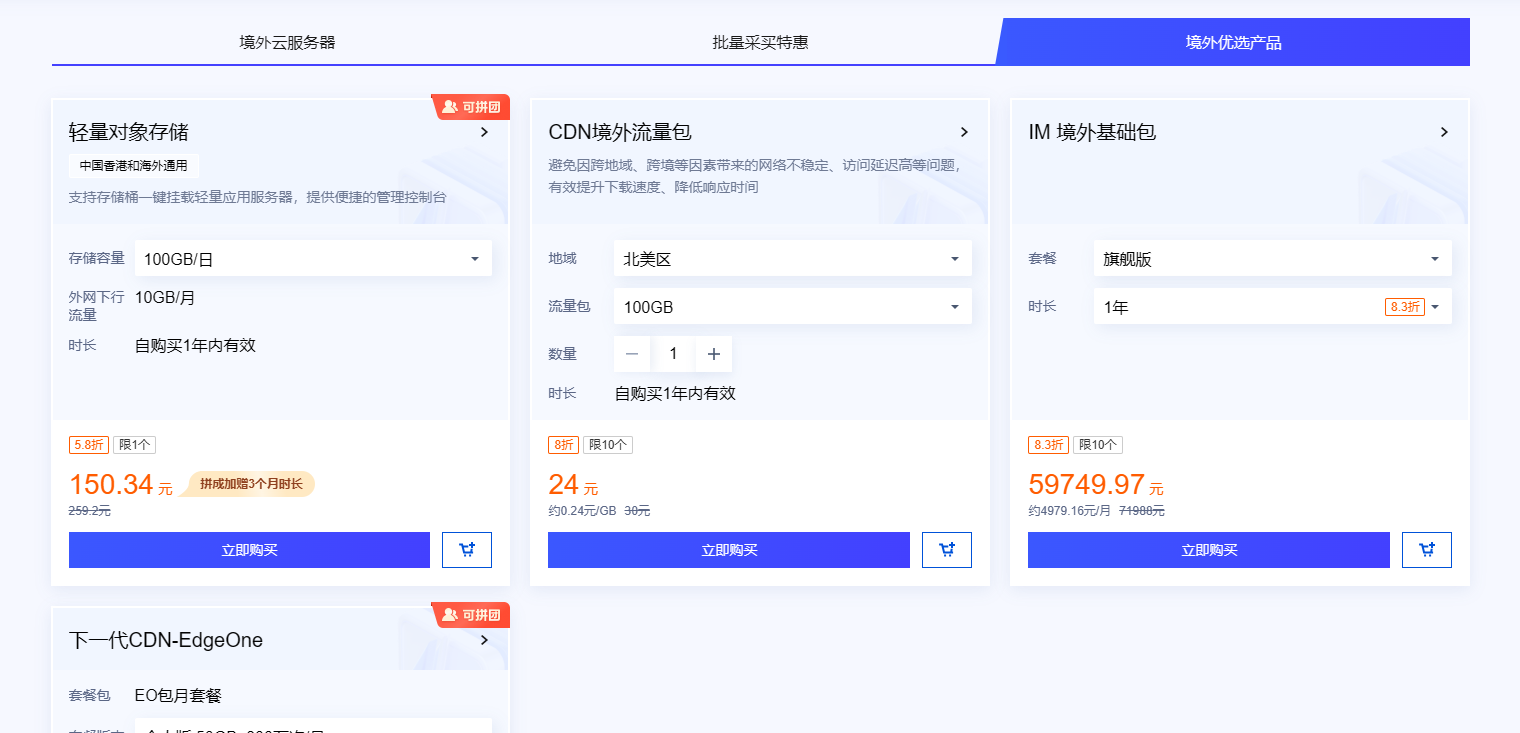The image size is (1520, 733).
Task: Click the quantity input showing 1
Action: pos(673,353)
